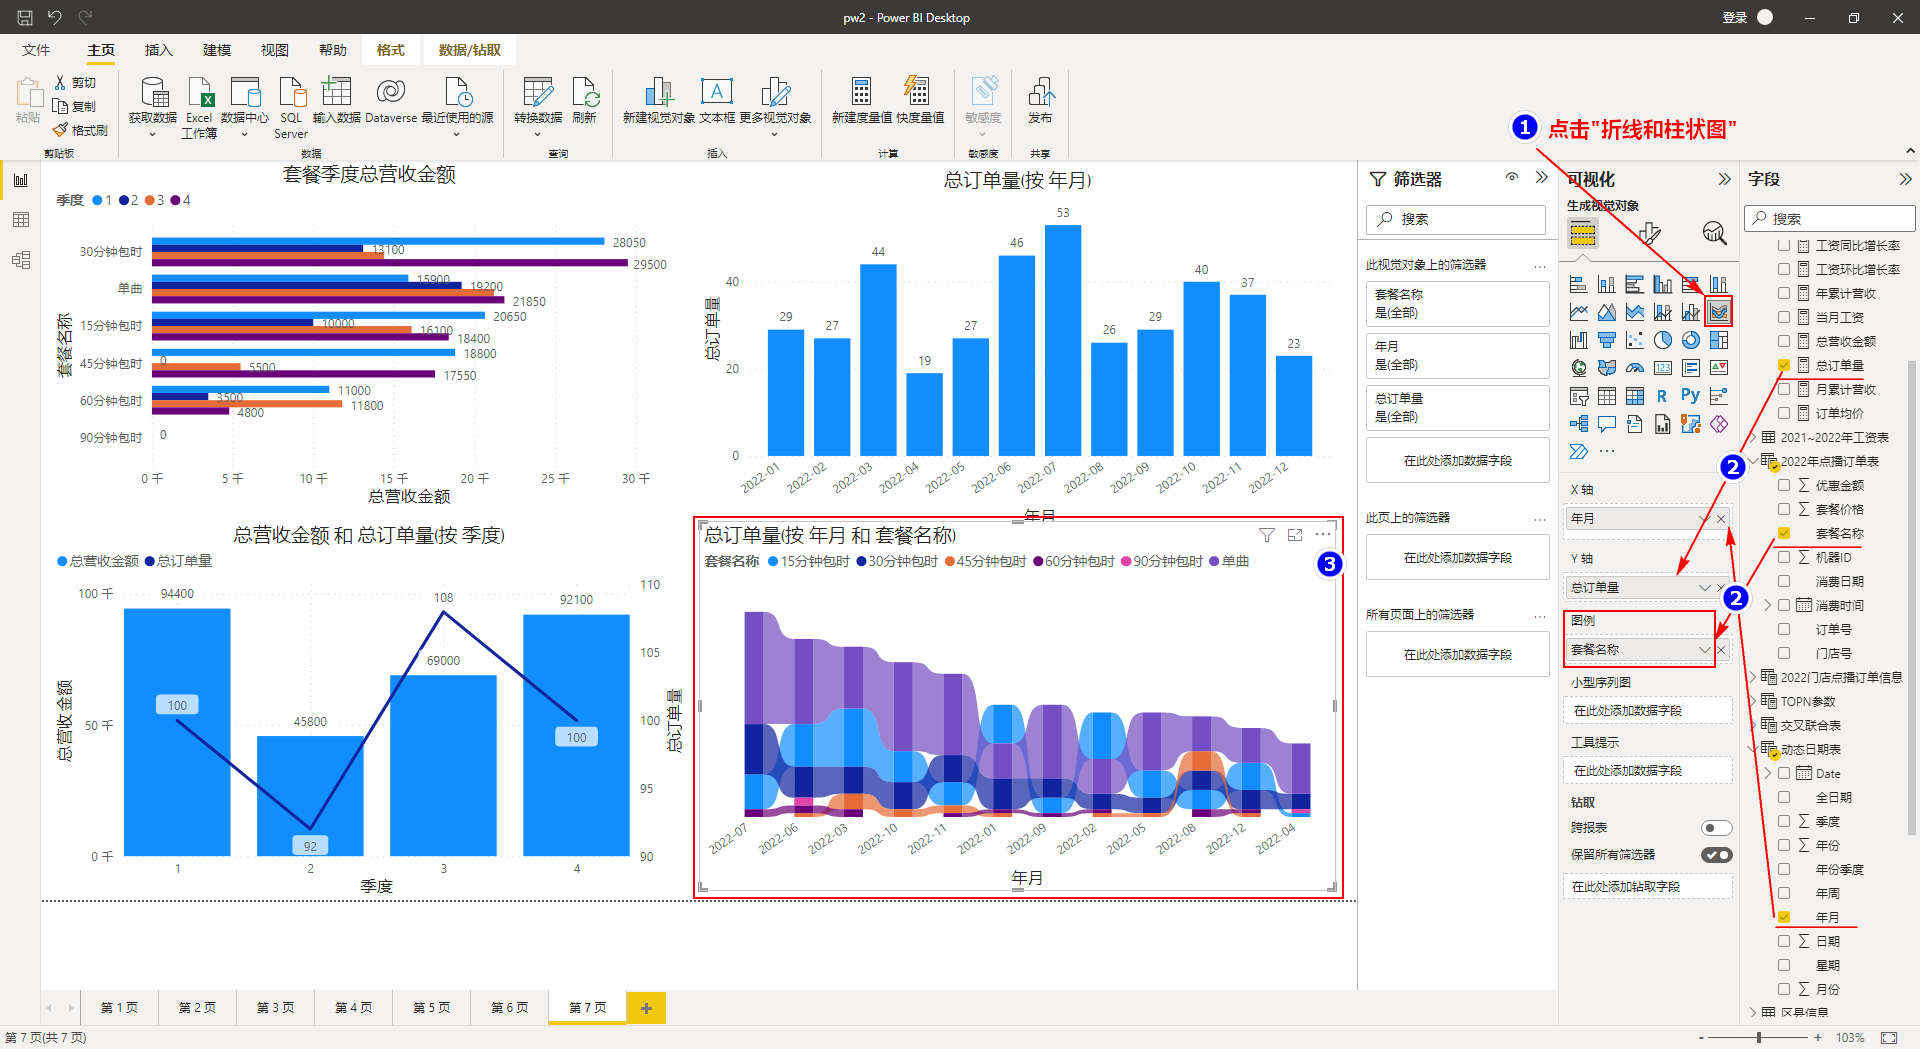Select the gauge chart visualization
This screenshot has width=1920, height=1049.
[1634, 368]
